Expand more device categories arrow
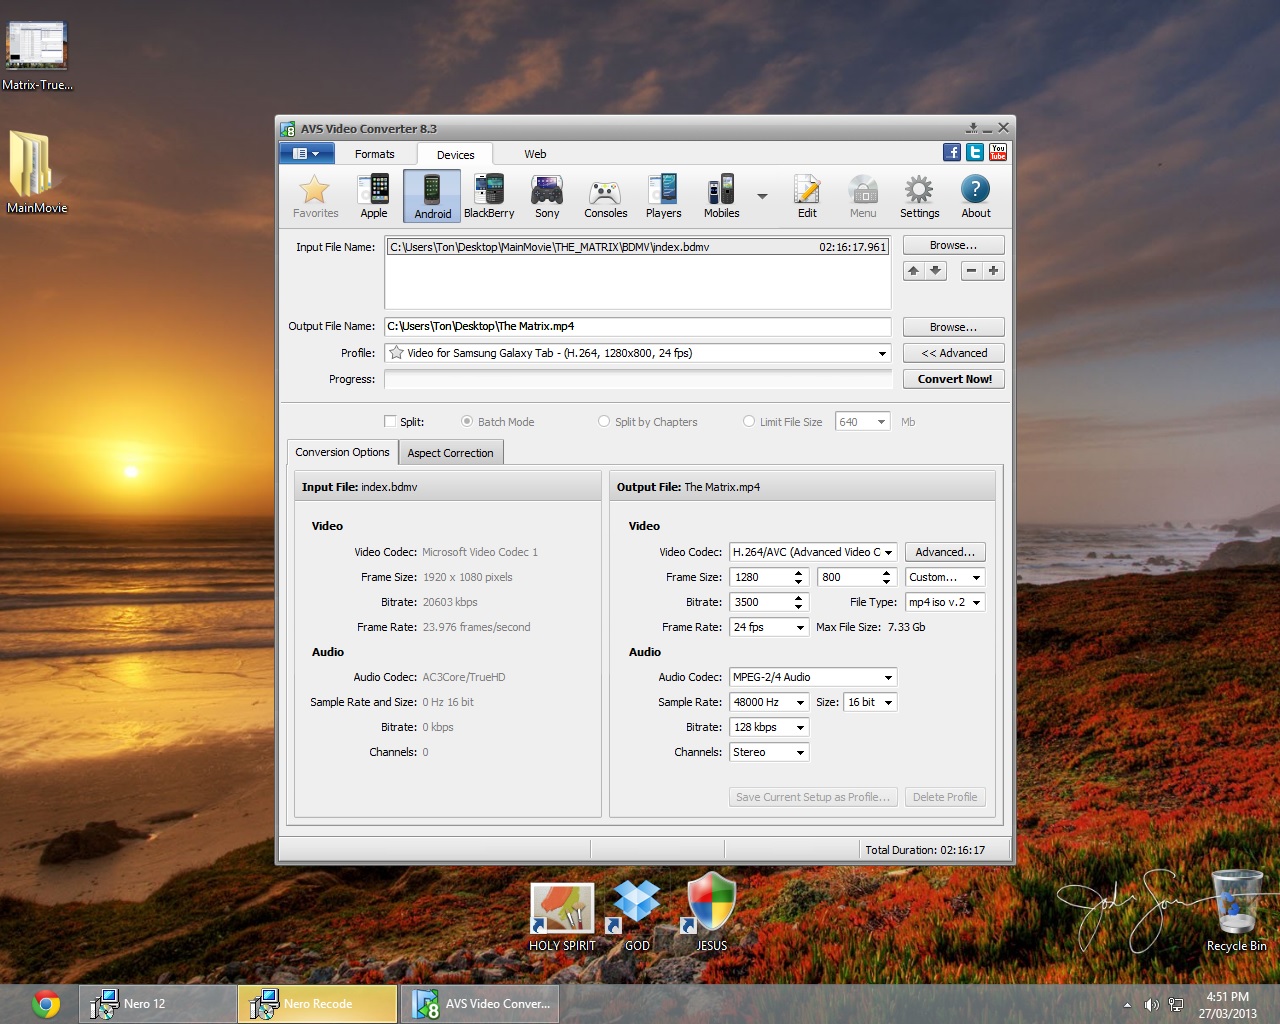This screenshot has width=1280, height=1024. click(762, 196)
